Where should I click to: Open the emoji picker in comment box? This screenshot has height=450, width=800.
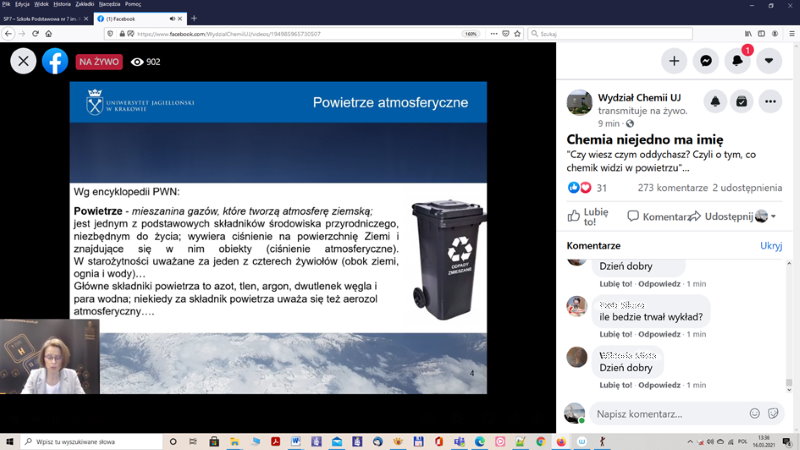pos(755,413)
